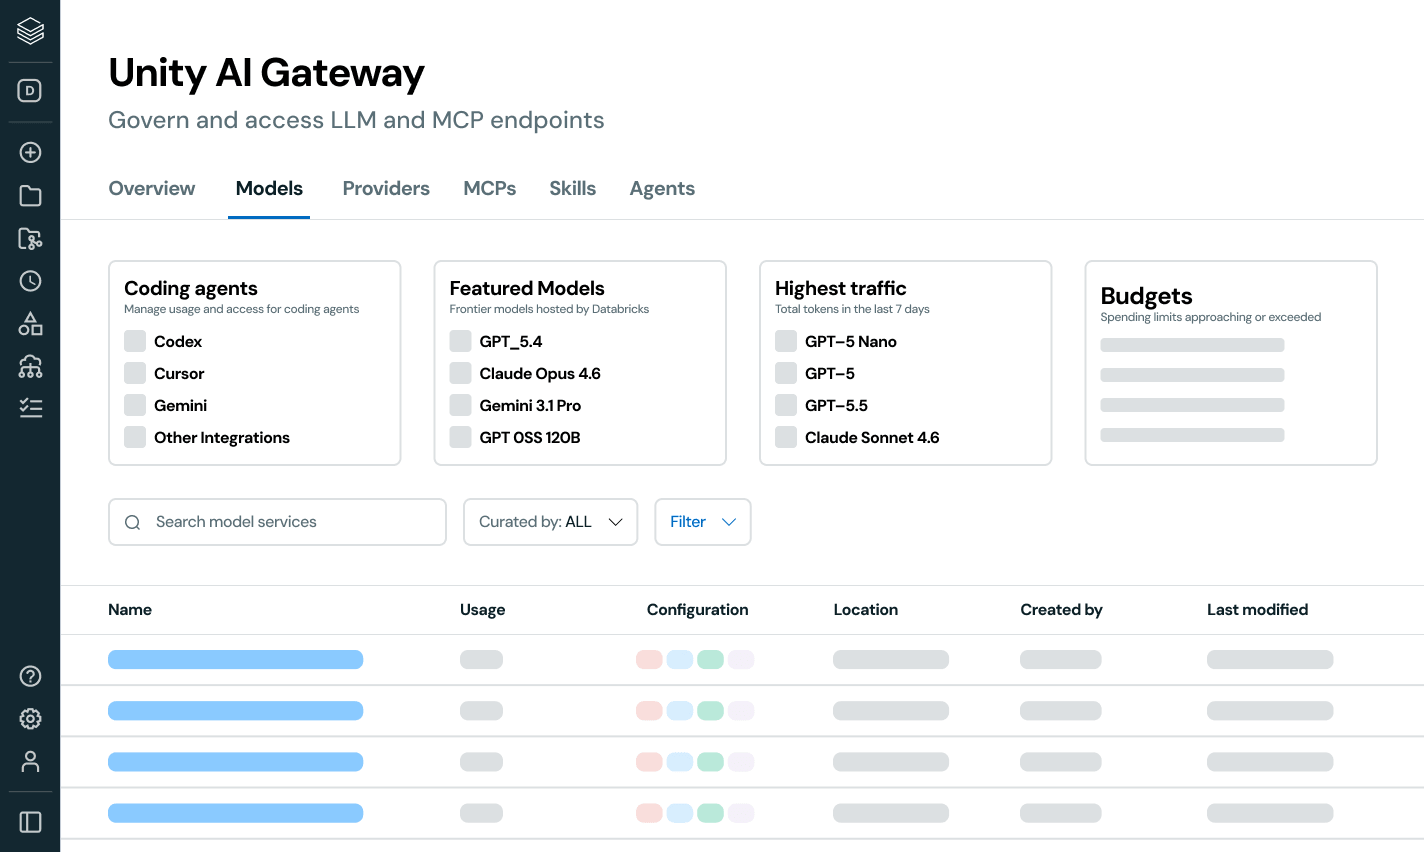The height and width of the screenshot is (852, 1424).
Task: Open GPT OSS 120B model
Action: click(x=530, y=437)
